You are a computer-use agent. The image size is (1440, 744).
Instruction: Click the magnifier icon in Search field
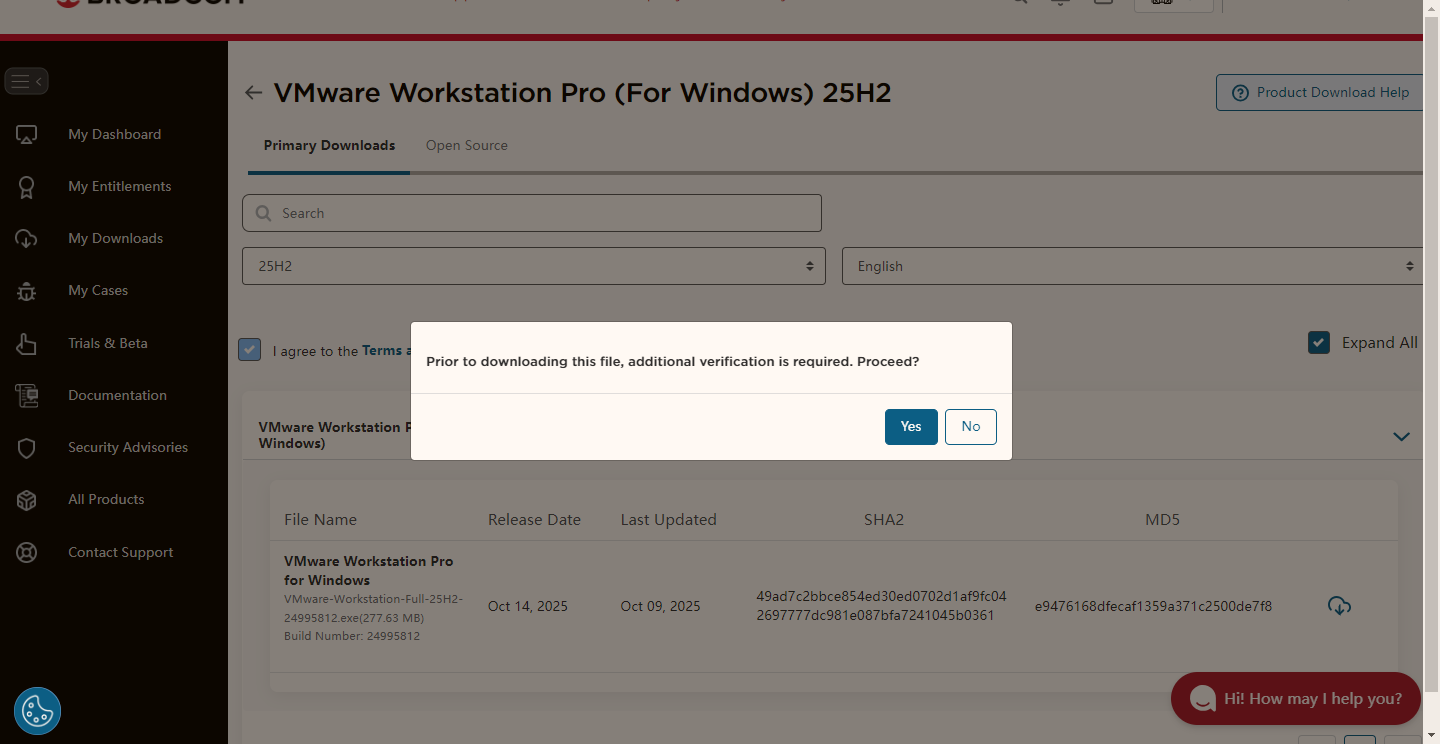(x=264, y=213)
